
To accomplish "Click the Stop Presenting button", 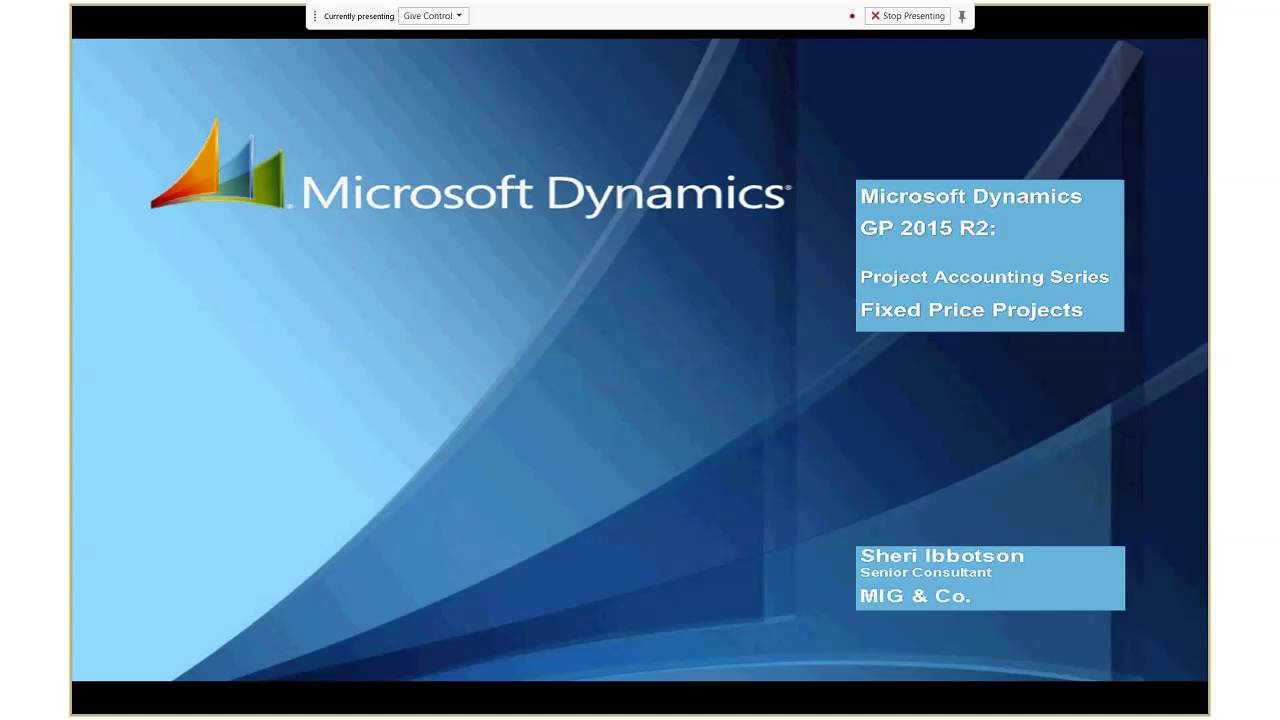I will [x=908, y=16].
